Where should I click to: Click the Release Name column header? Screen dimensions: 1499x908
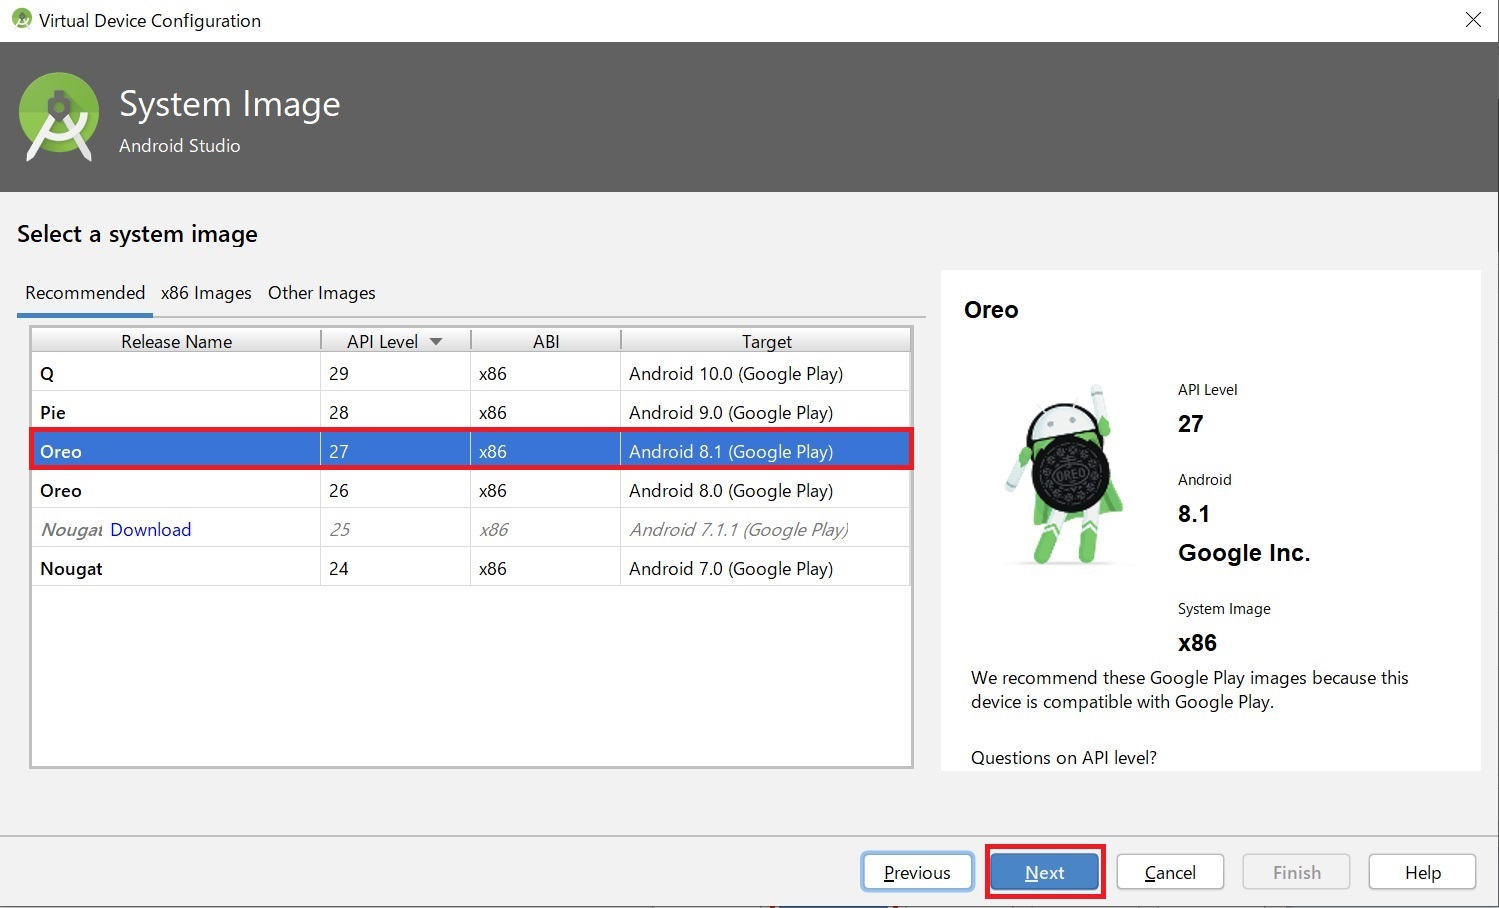pyautogui.click(x=176, y=341)
